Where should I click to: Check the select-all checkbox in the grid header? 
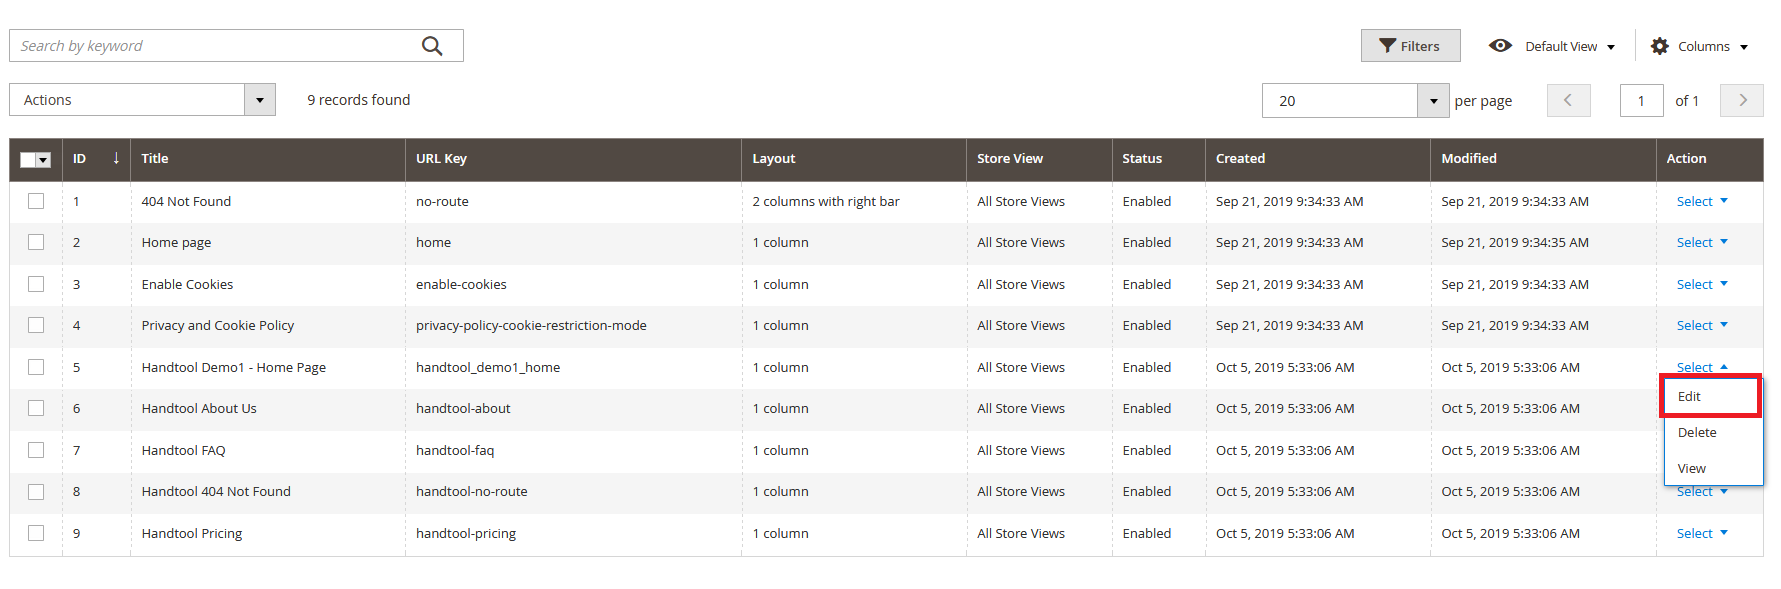tap(30, 159)
